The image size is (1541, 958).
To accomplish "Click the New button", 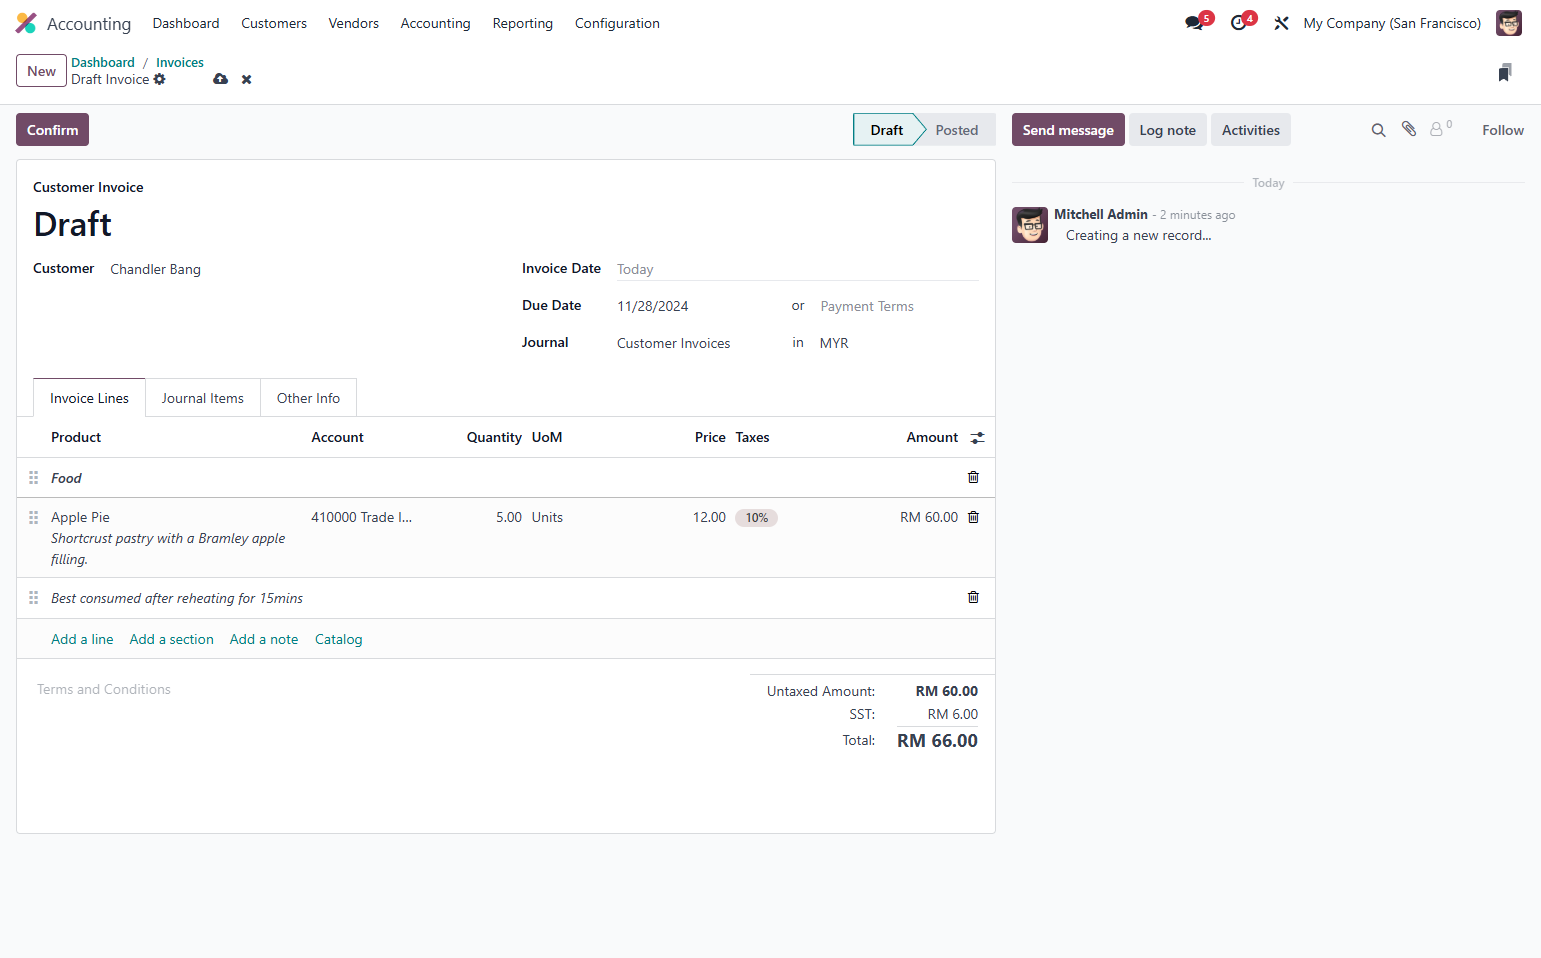I will click(41, 71).
